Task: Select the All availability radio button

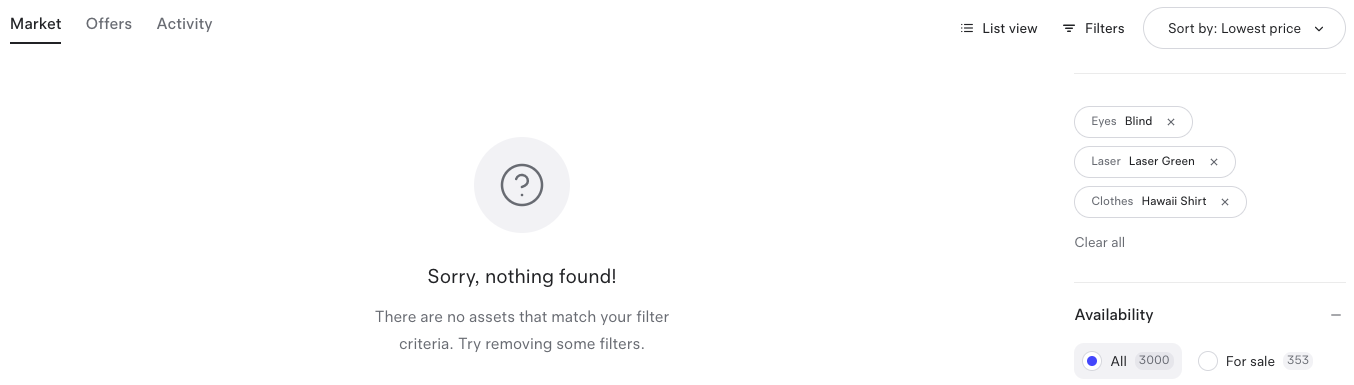Action: pos(1092,361)
